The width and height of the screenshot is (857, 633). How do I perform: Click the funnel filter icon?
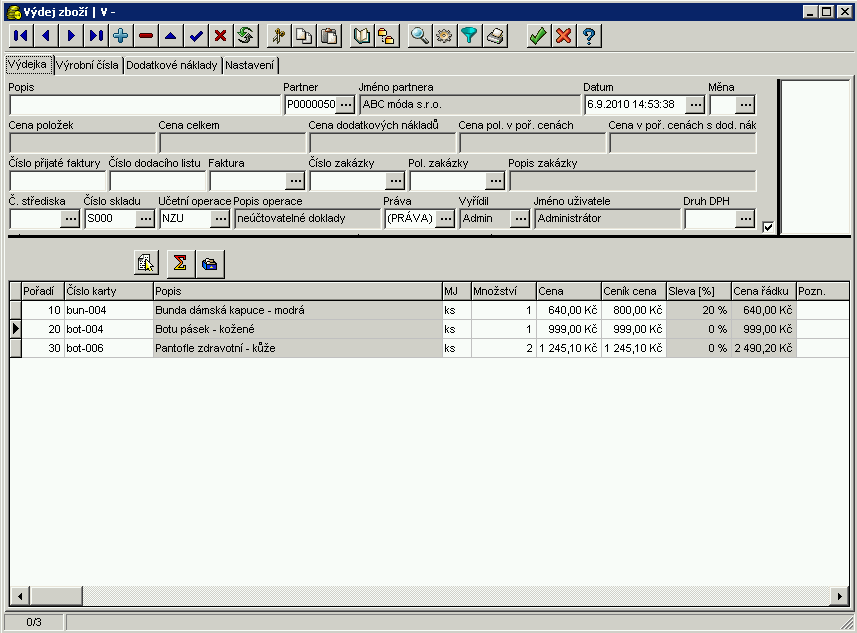point(469,36)
